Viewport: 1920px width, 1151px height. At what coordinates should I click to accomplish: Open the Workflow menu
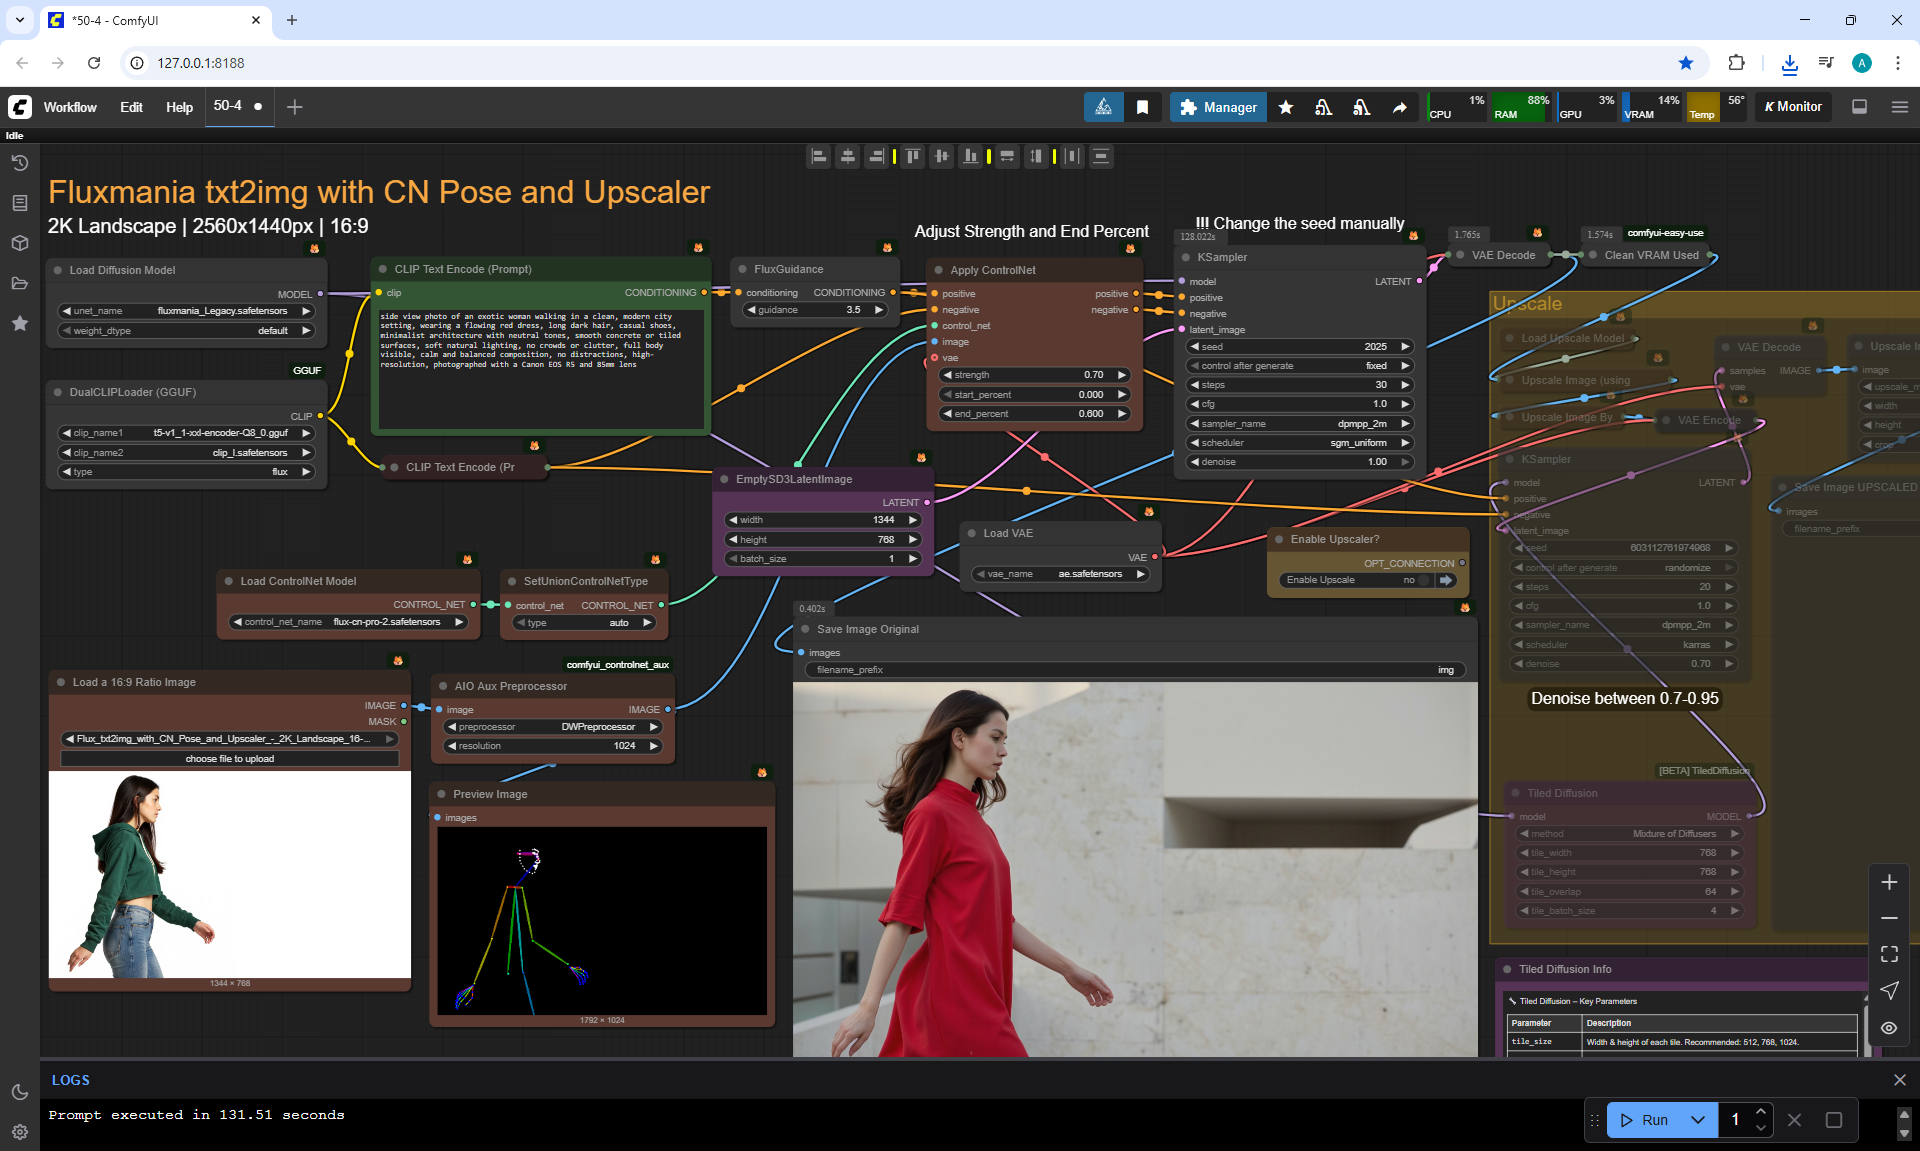(70, 107)
